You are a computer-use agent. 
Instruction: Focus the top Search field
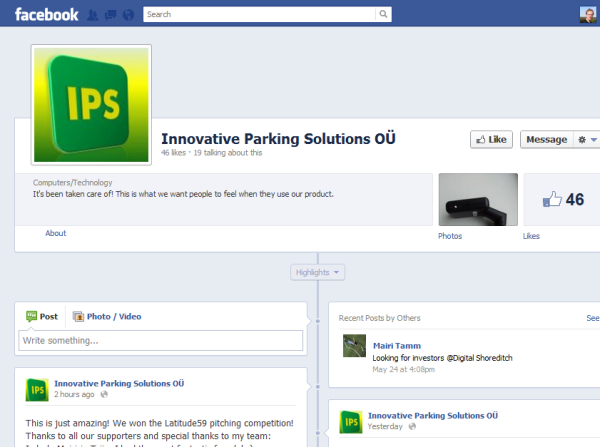[x=259, y=14]
